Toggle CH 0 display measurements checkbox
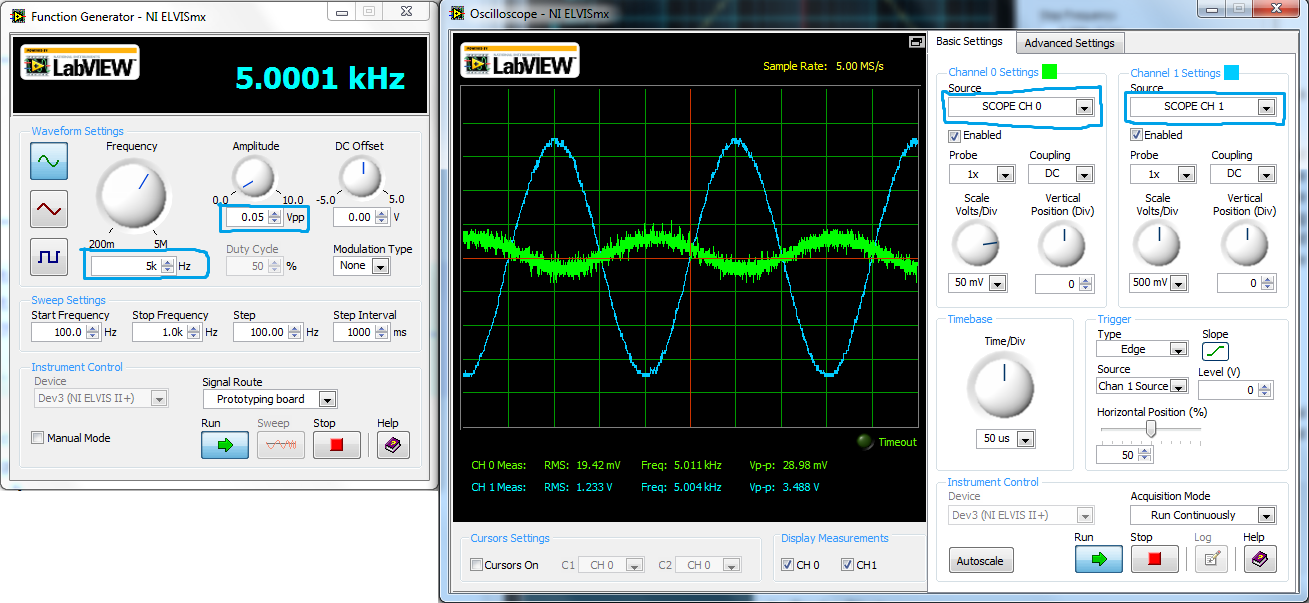Viewport: 1309px width, 603px height. pyautogui.click(x=787, y=565)
